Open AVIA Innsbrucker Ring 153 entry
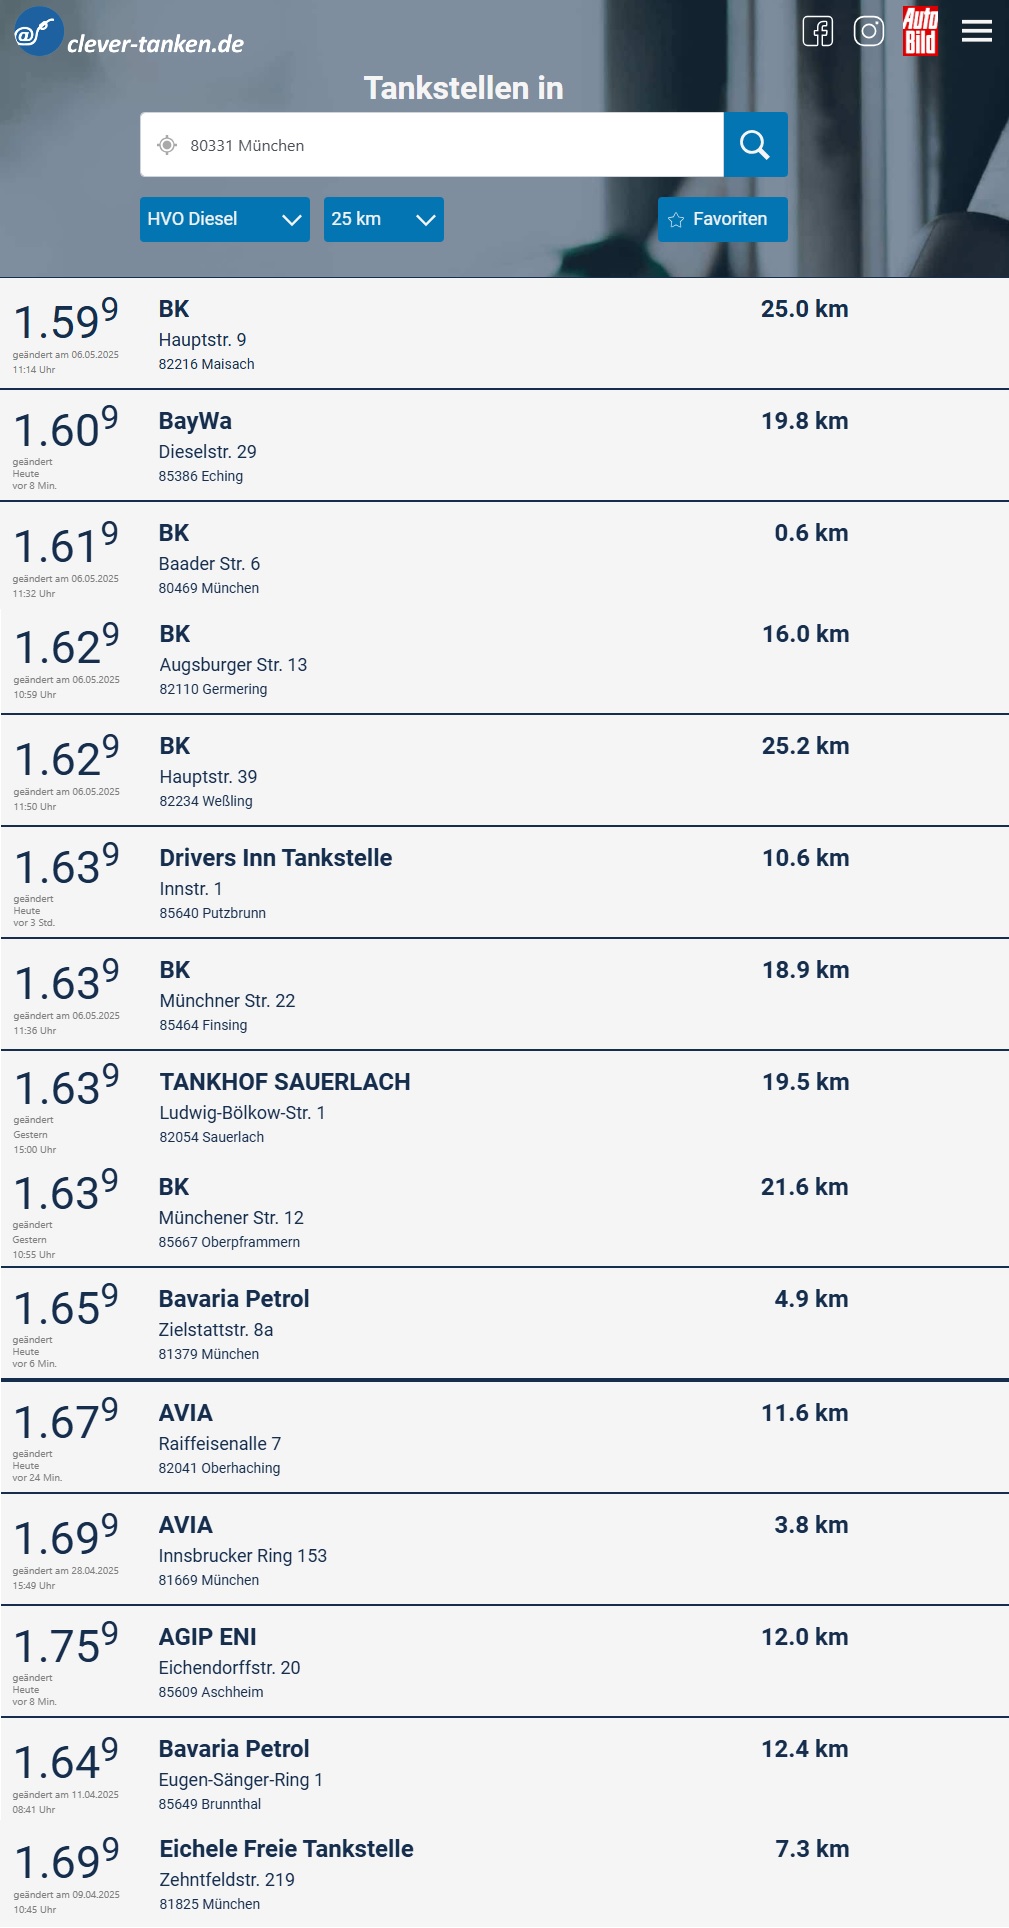The height and width of the screenshot is (1928, 1009). click(x=400, y=1550)
